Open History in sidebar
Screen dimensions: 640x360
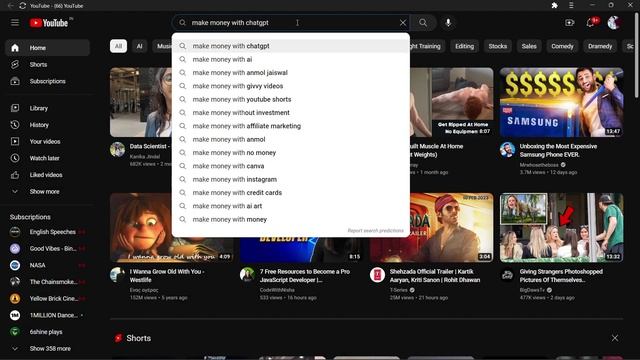click(48, 125)
